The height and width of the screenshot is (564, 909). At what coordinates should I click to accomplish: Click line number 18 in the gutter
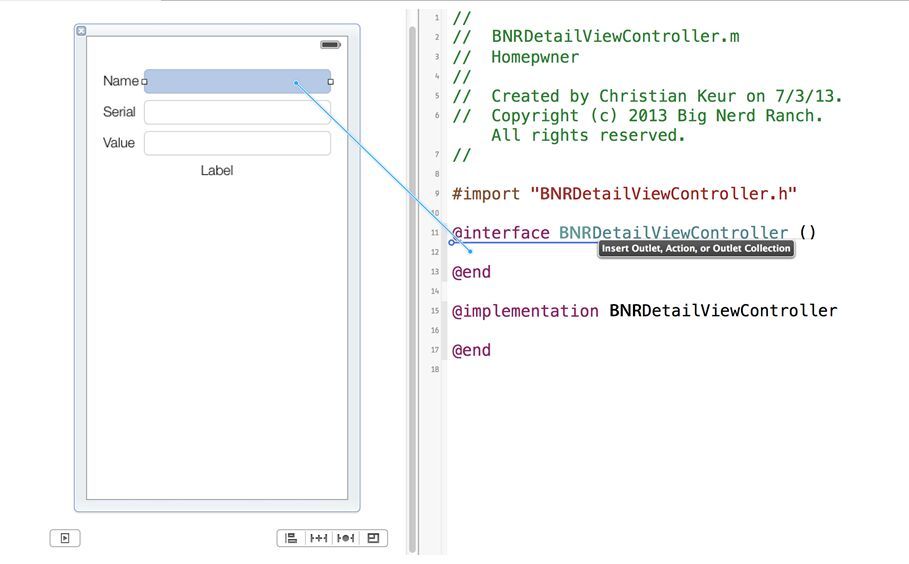435,369
